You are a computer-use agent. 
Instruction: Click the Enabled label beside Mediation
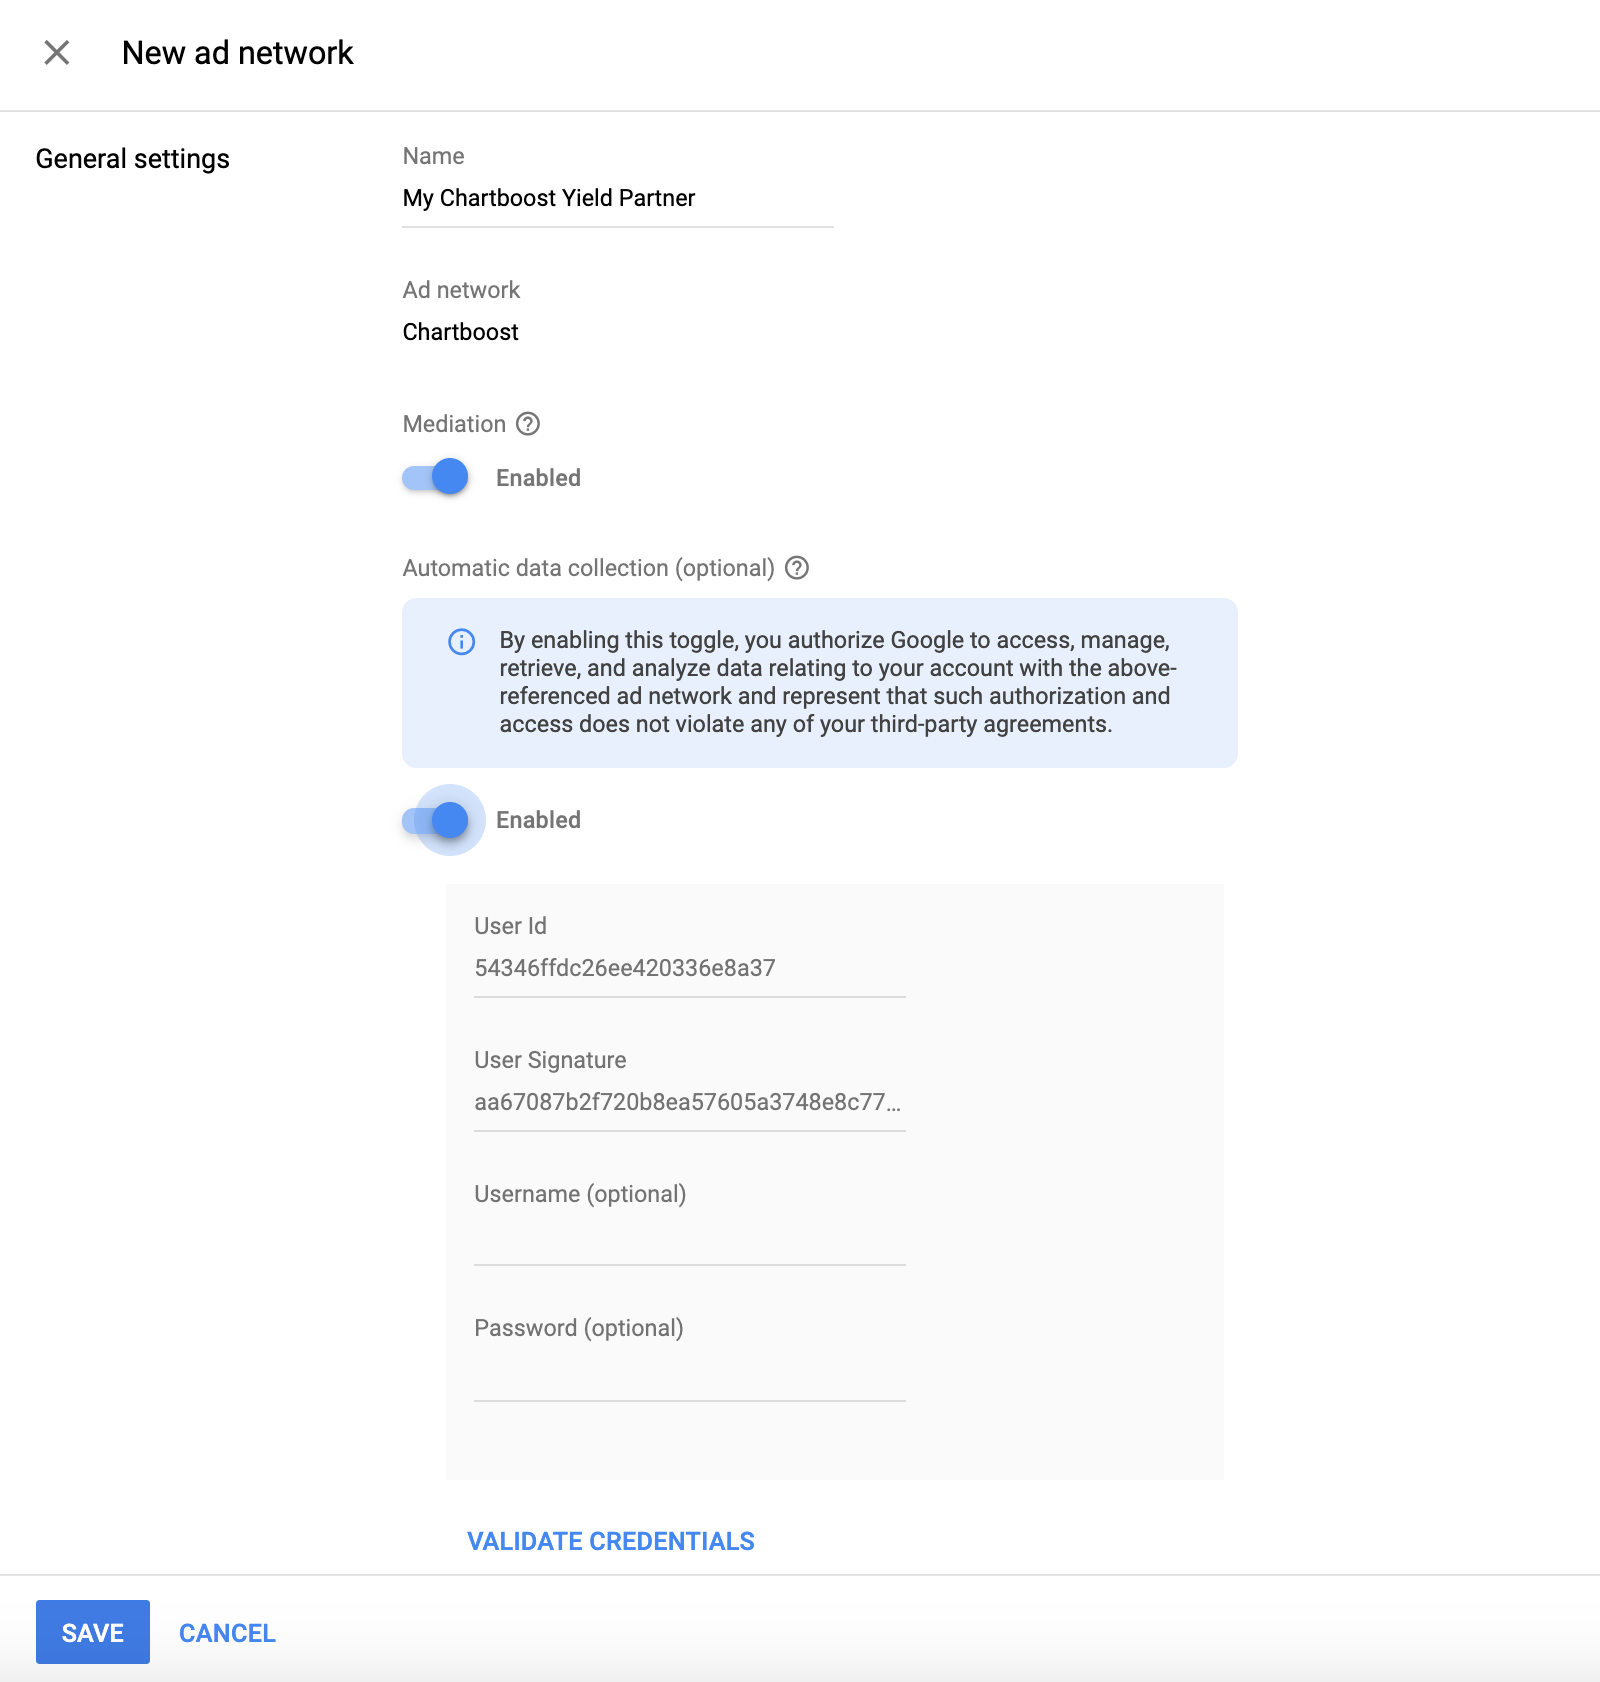point(537,477)
